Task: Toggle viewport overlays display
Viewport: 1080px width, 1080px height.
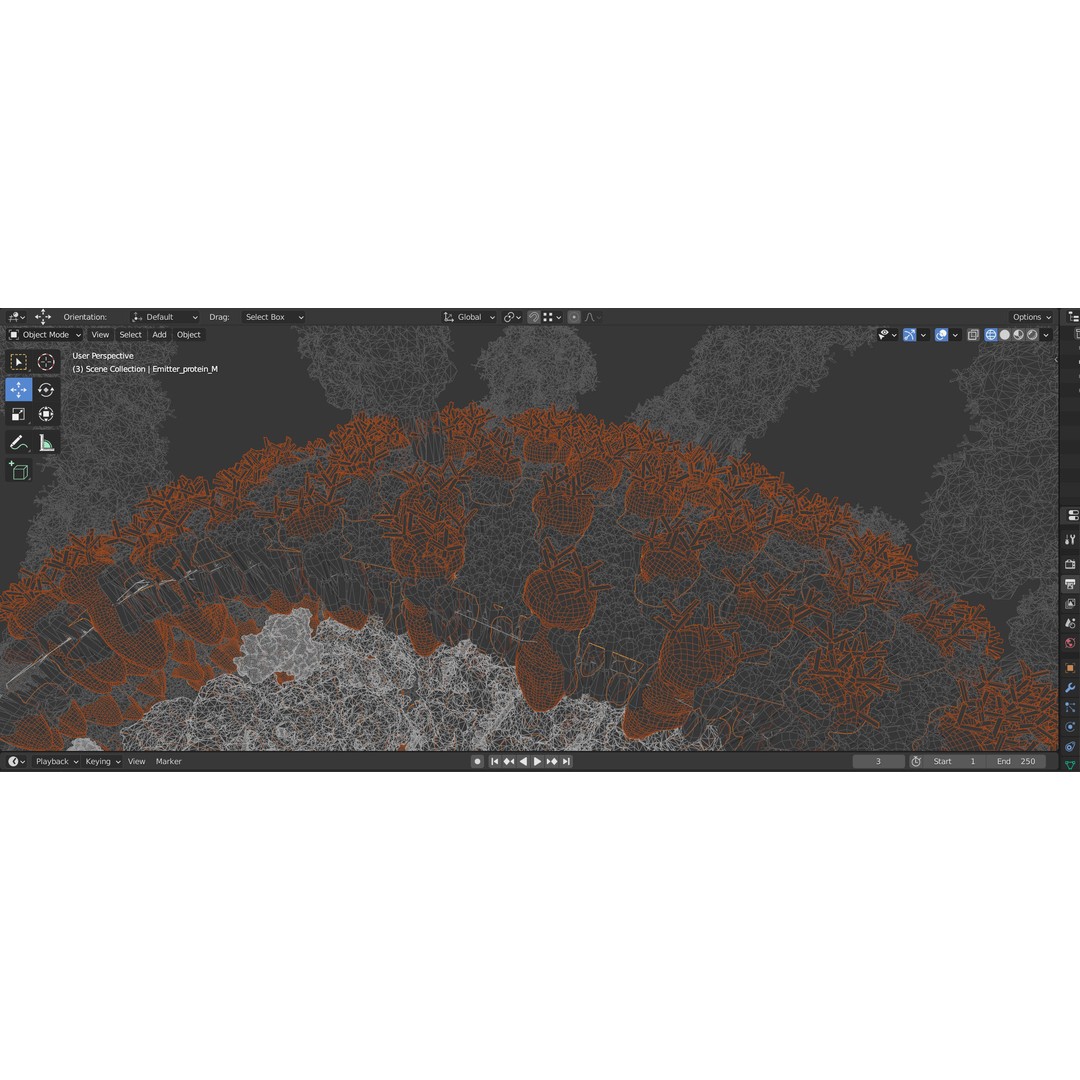Action: click(x=941, y=335)
